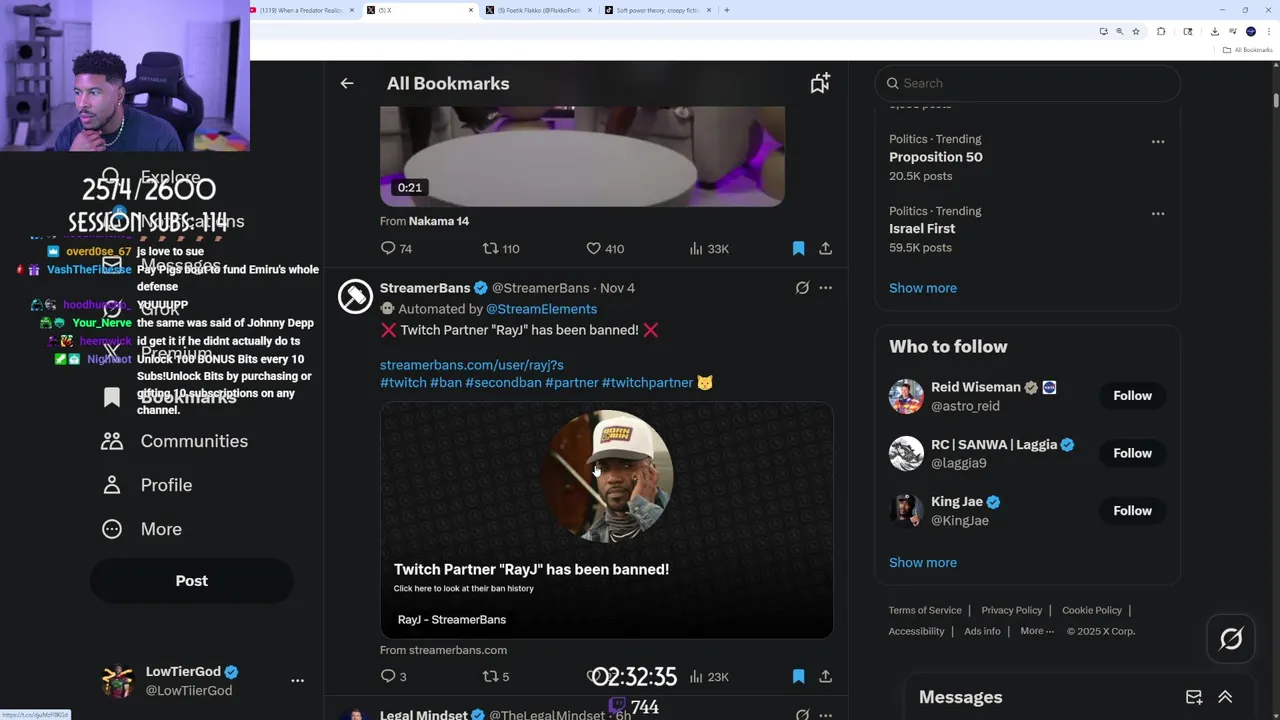The height and width of the screenshot is (720, 1280).
Task: Share the StreamerBans post
Action: tap(826, 677)
